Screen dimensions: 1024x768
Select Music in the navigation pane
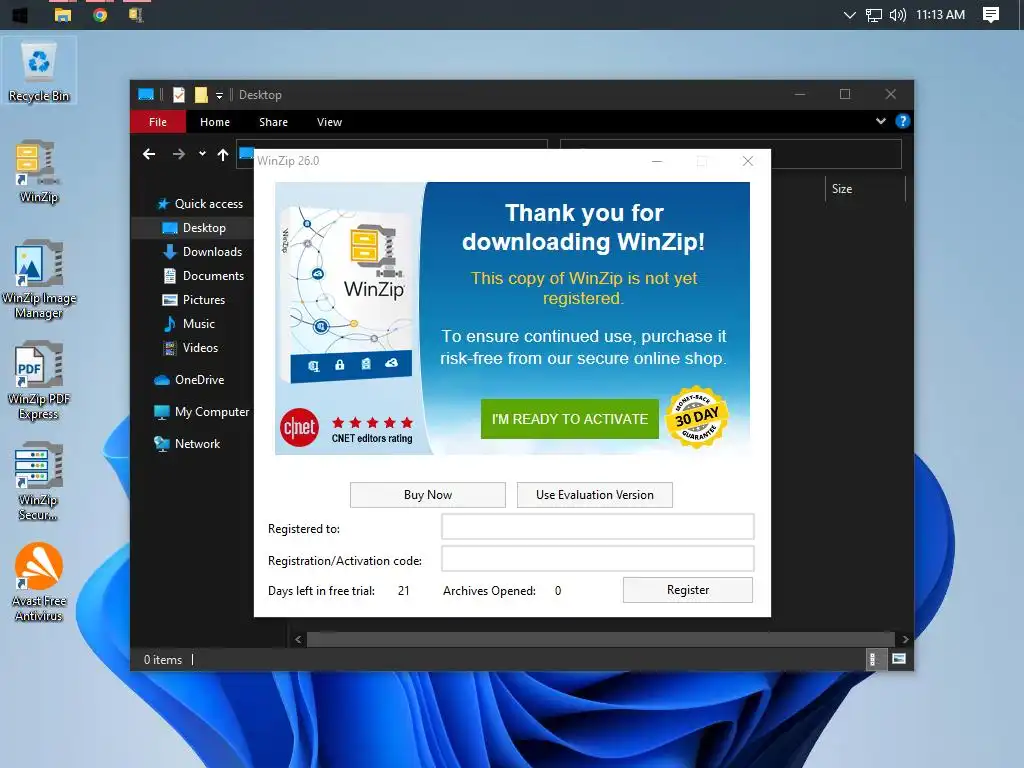click(x=189, y=323)
